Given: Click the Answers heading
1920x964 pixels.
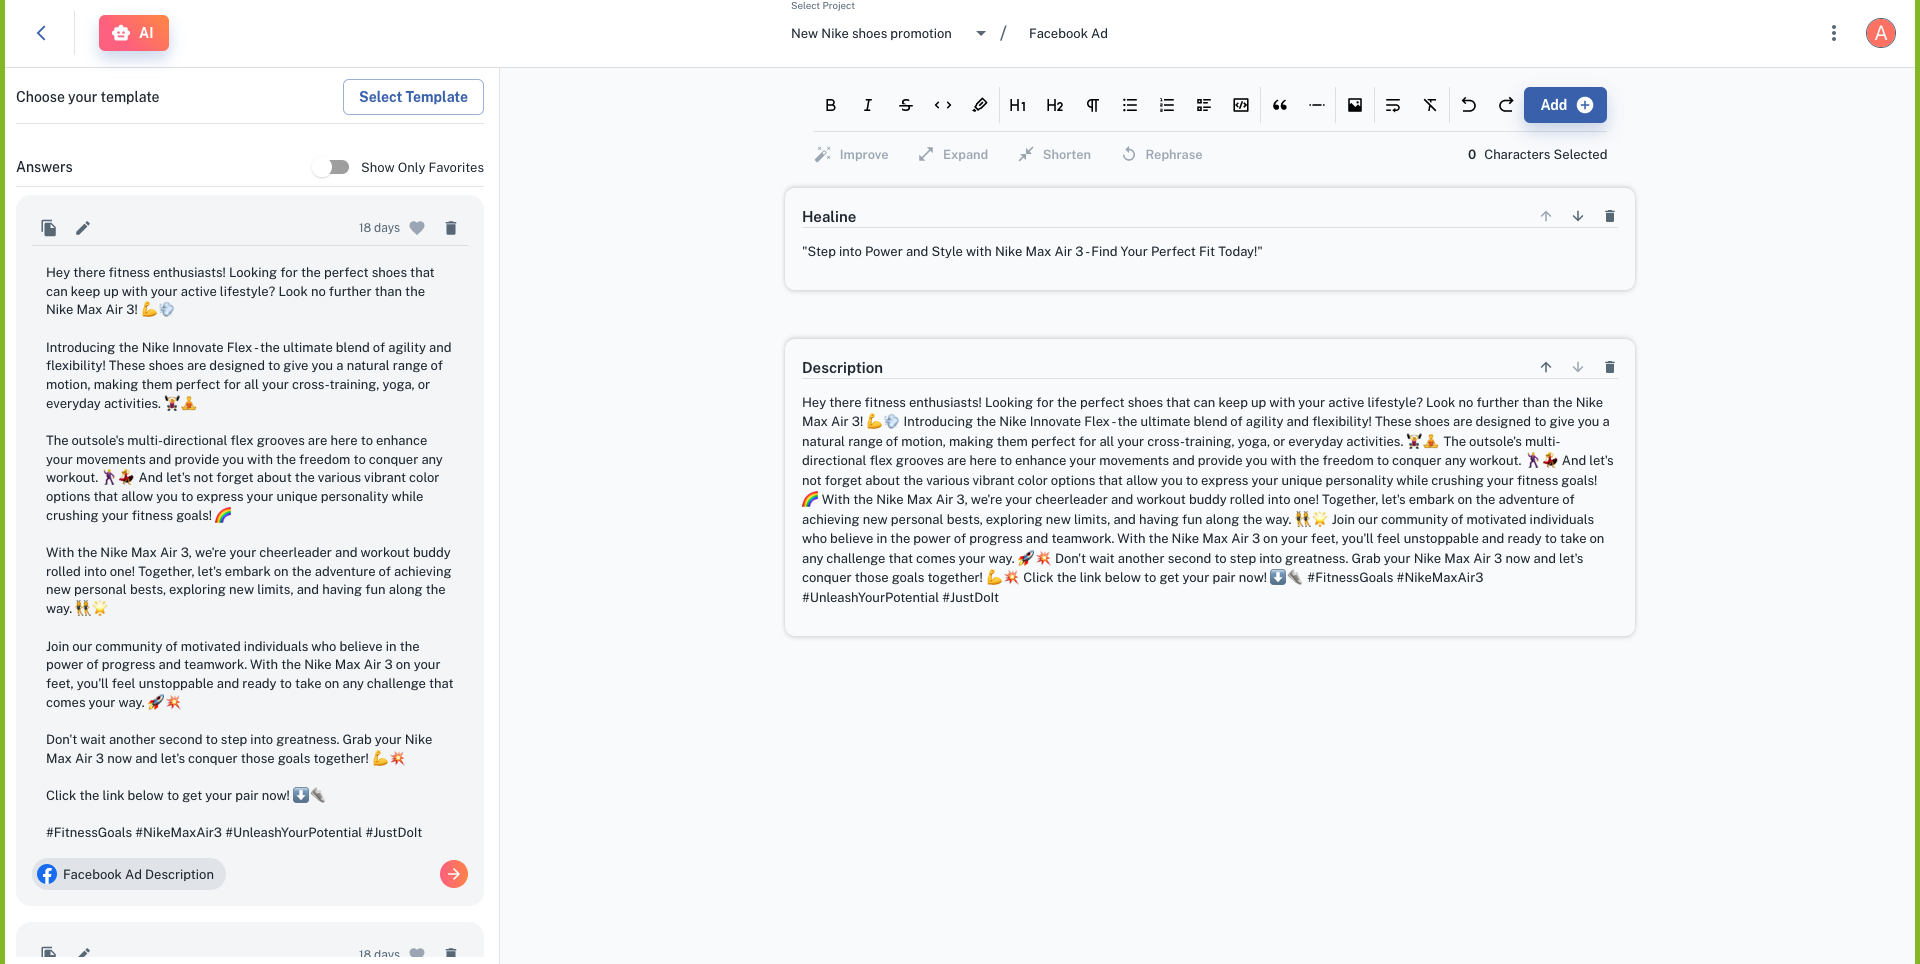Looking at the screenshot, I should [x=44, y=167].
